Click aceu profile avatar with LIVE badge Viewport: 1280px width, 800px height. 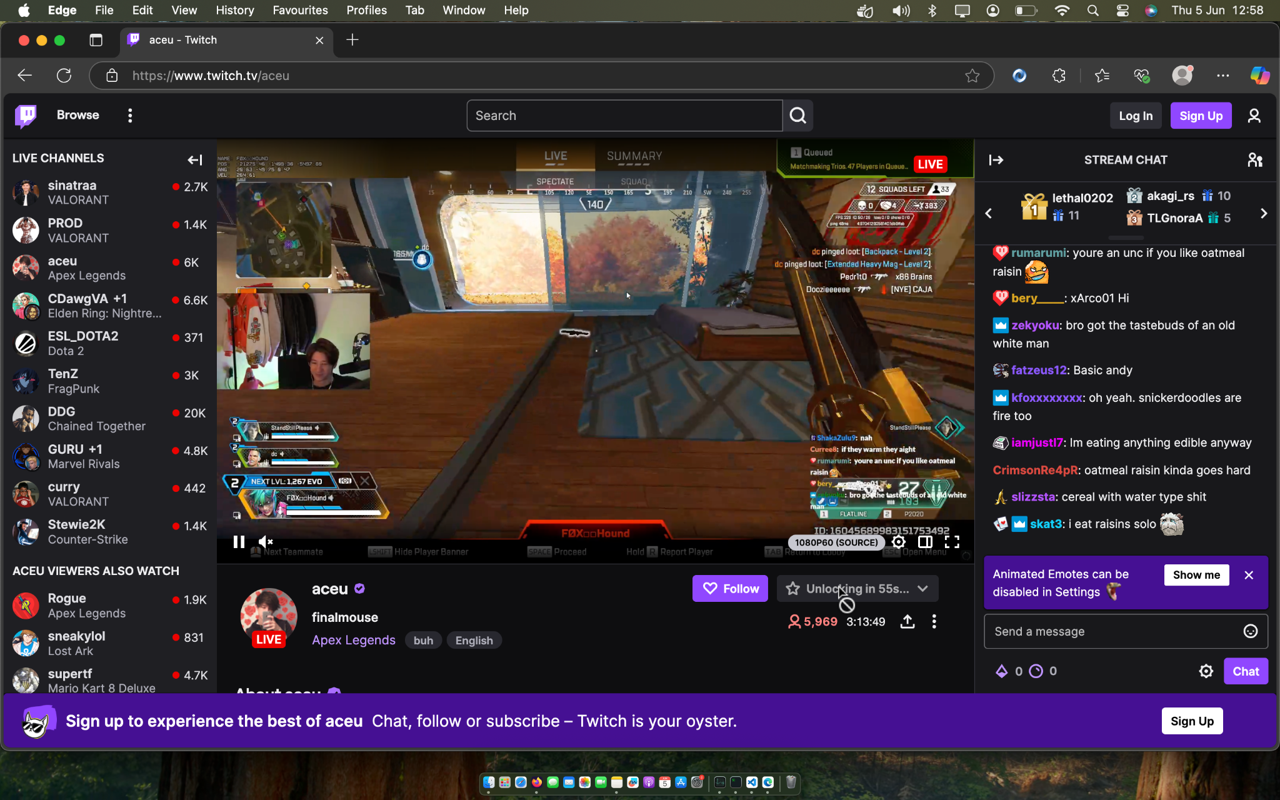(x=269, y=616)
